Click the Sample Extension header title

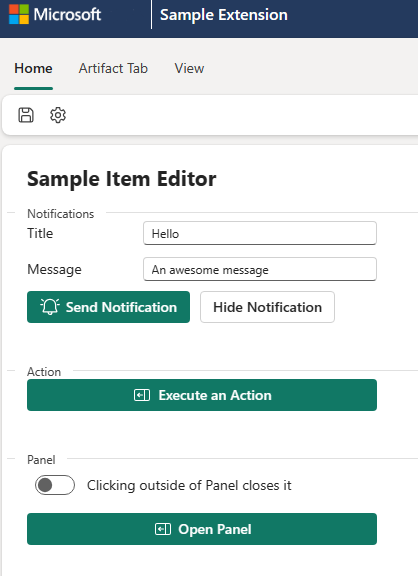click(224, 15)
